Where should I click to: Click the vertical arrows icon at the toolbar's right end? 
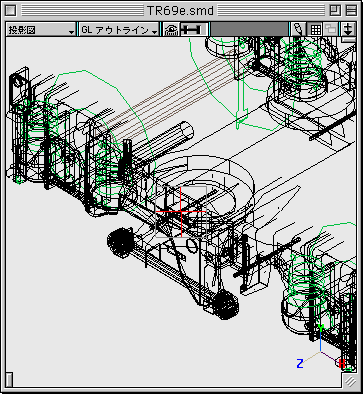[x=348, y=30]
